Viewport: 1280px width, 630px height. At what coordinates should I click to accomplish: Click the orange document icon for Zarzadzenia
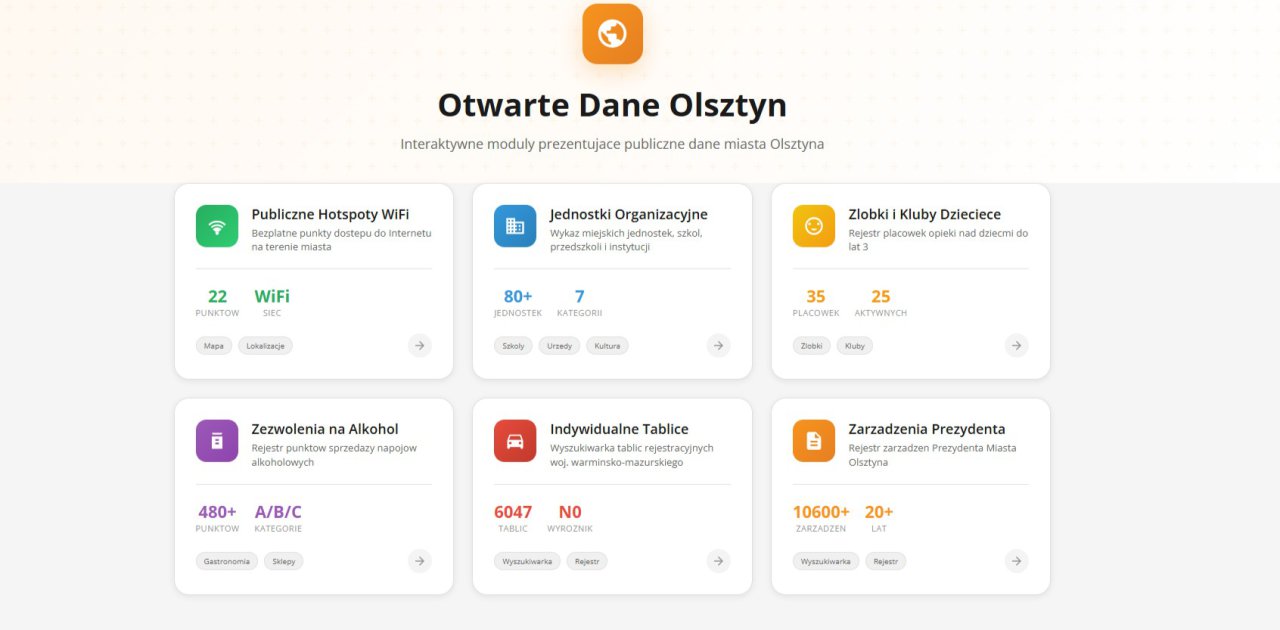[x=813, y=441]
